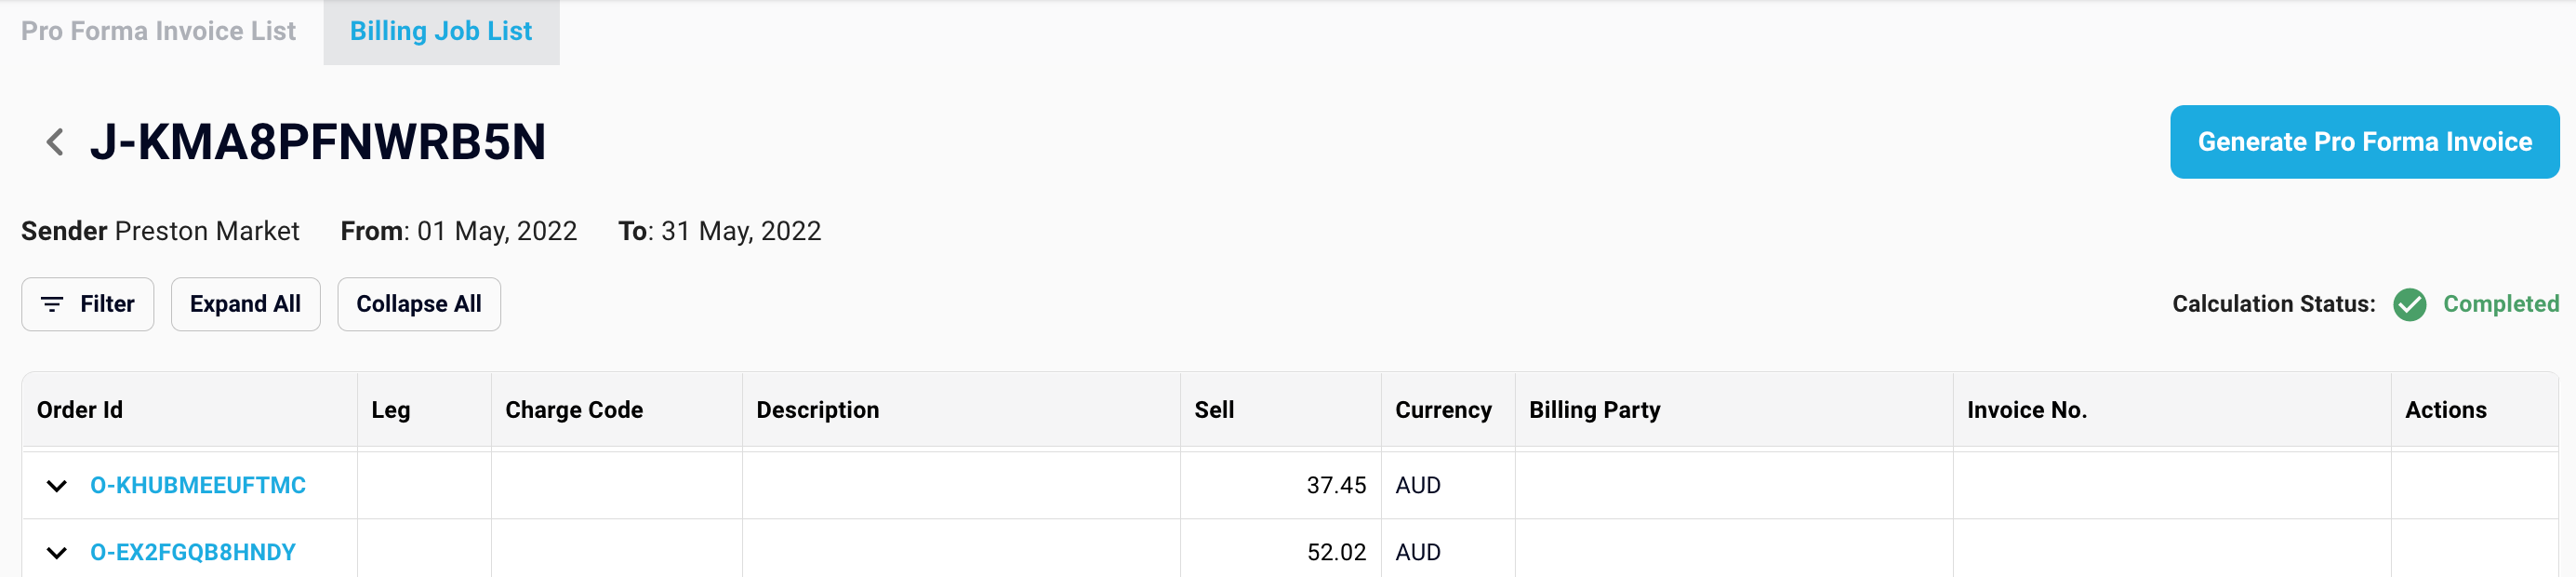
Task: Open order link O-KHUBMEEUFTMC
Action: [x=198, y=485]
